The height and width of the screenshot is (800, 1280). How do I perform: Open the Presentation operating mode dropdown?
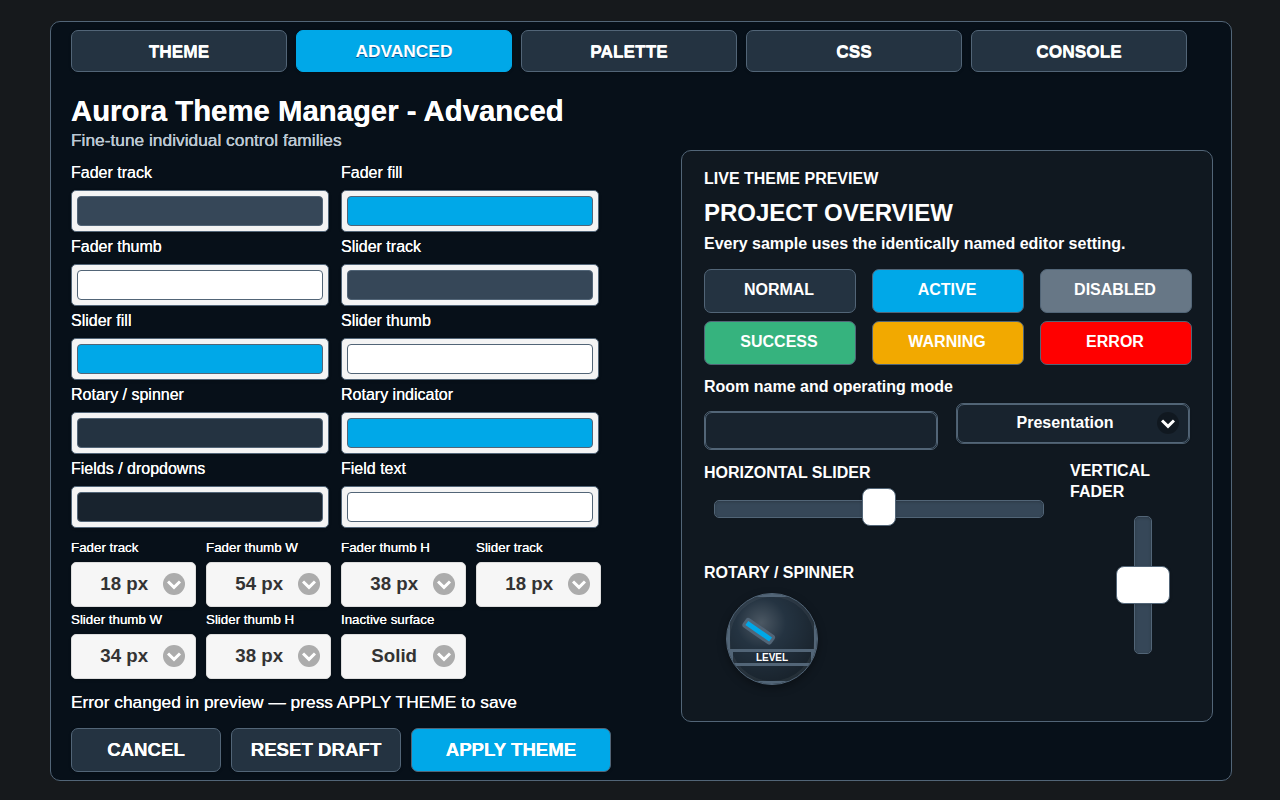pyautogui.click(x=1073, y=423)
